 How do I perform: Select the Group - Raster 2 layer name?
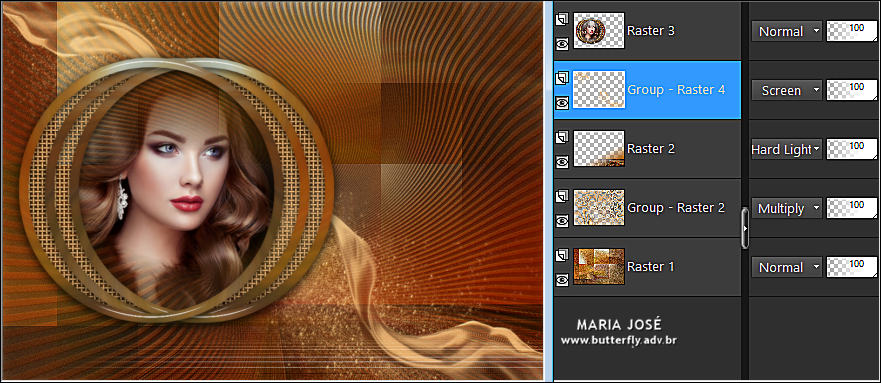(676, 208)
